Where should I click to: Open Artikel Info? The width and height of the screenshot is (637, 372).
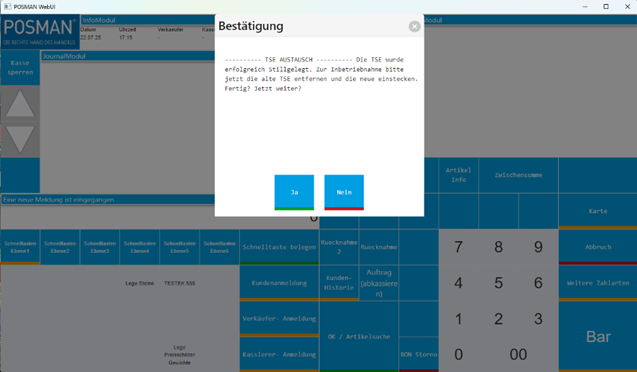(x=458, y=175)
